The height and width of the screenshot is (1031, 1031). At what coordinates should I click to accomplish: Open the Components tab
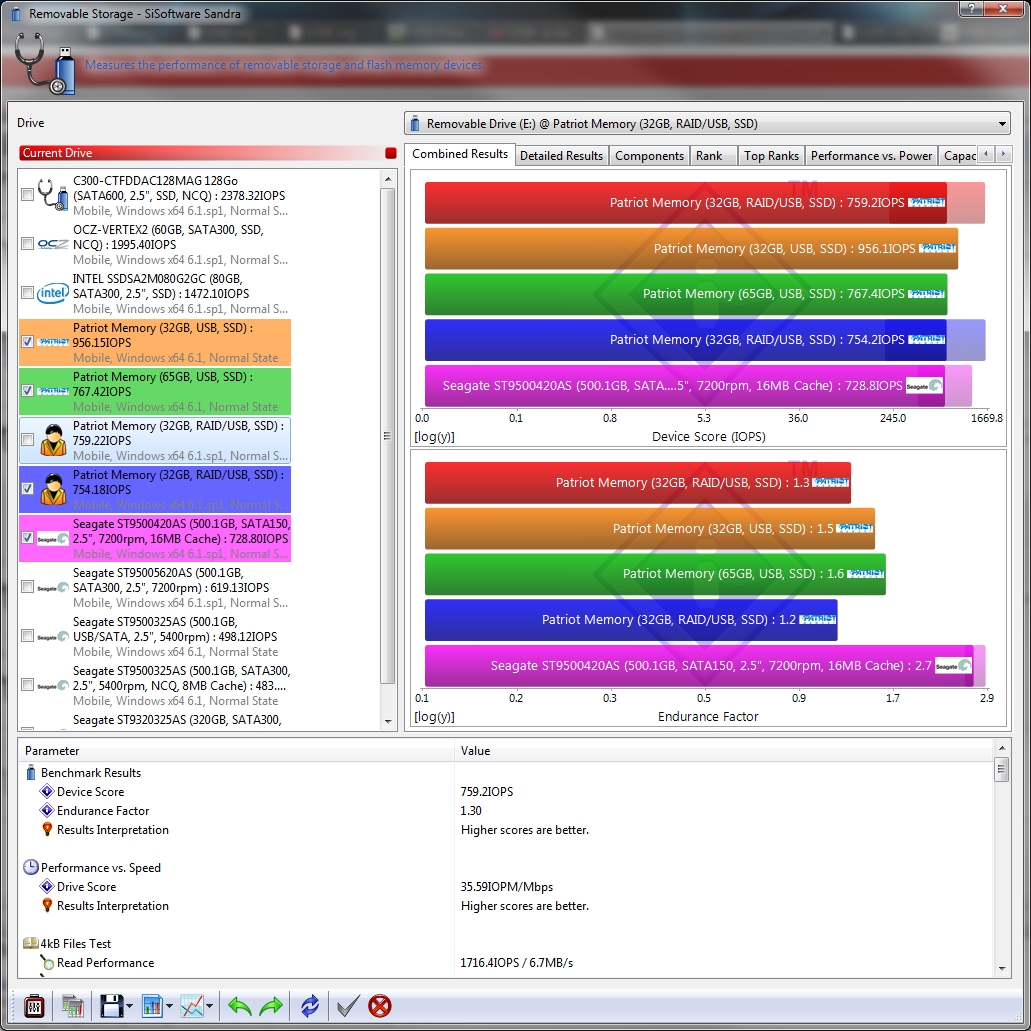coord(649,156)
